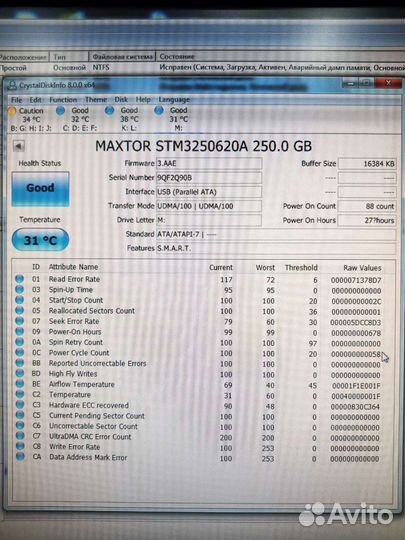Click status icon for Start/Stop Count
The height and width of the screenshot is (540, 405).
[x=20, y=300]
